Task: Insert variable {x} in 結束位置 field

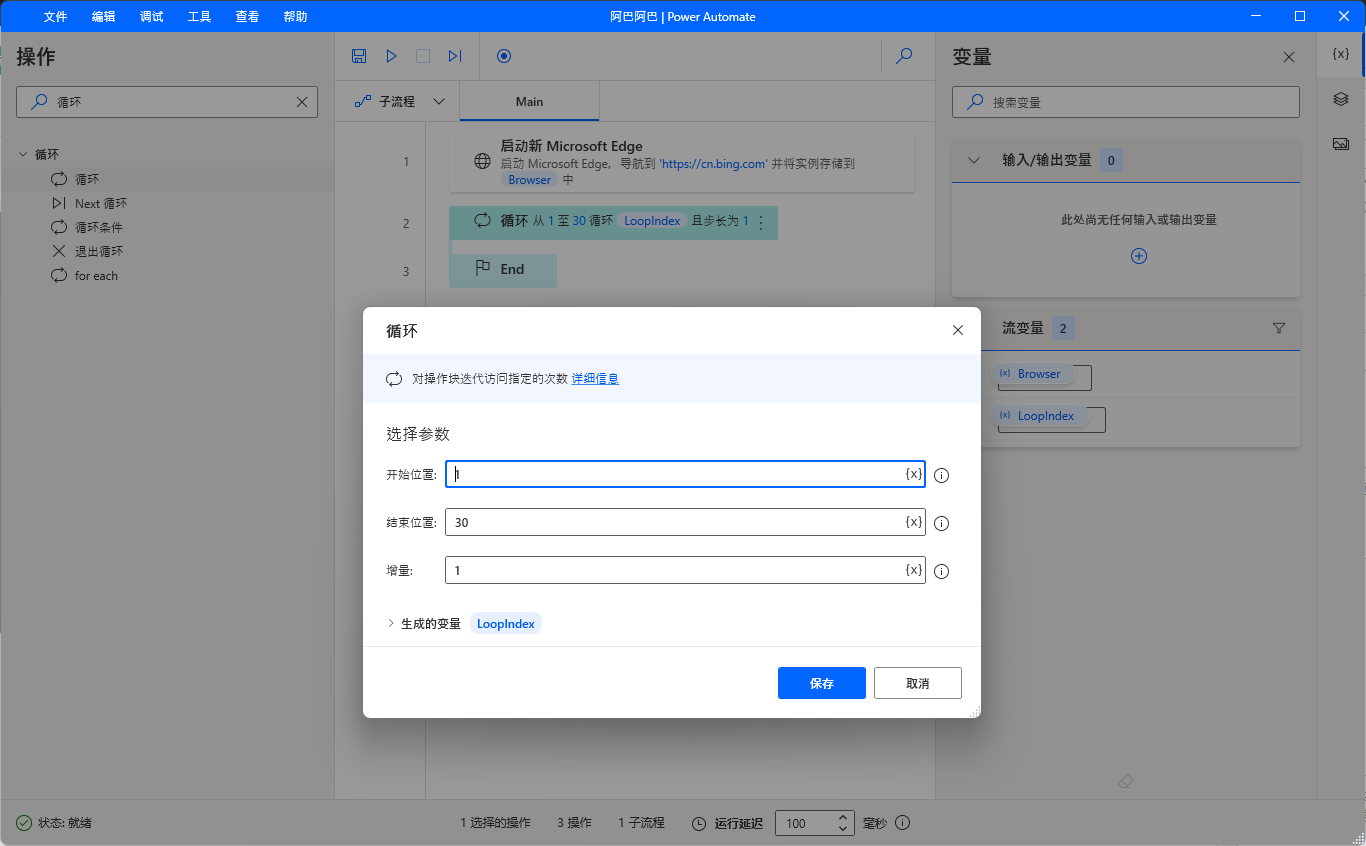Action: [x=913, y=522]
